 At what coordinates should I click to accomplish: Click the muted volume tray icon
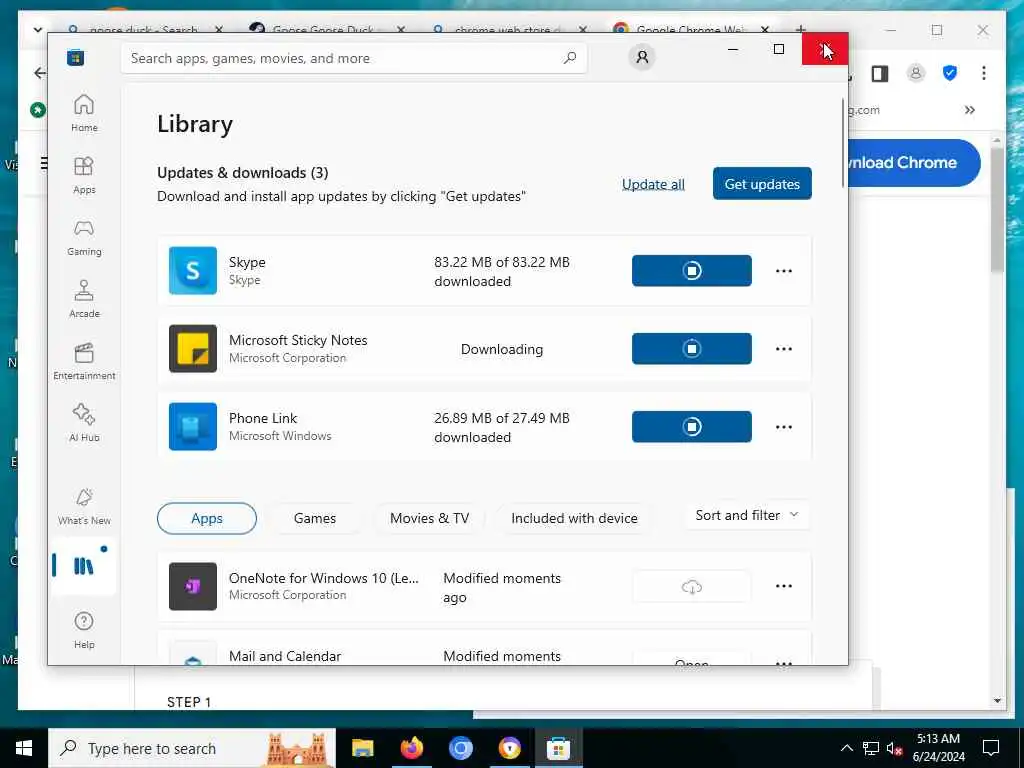[894, 748]
